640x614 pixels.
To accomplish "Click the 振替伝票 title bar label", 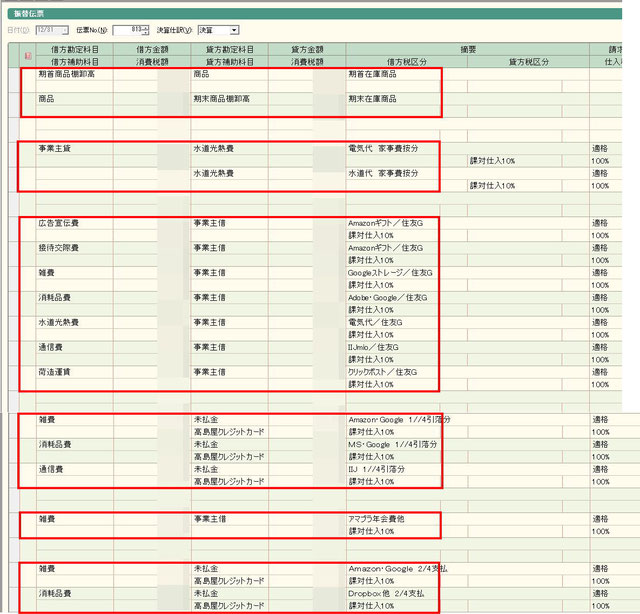I will [x=29, y=13].
